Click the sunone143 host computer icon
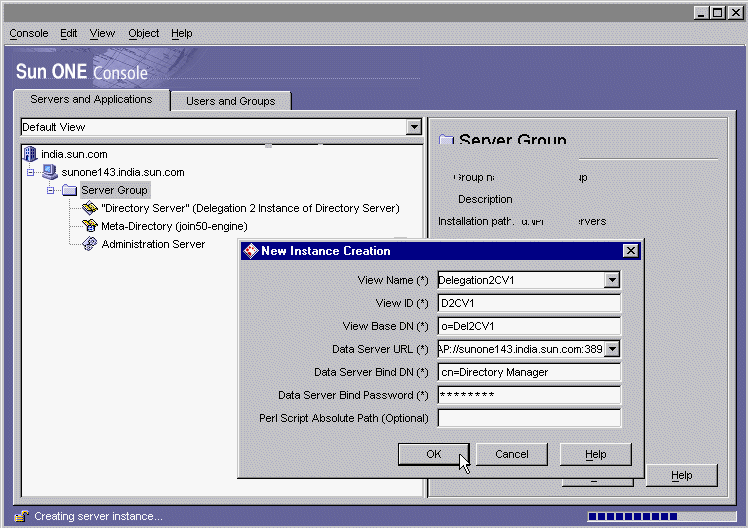The width and height of the screenshot is (748, 528). coord(50,172)
